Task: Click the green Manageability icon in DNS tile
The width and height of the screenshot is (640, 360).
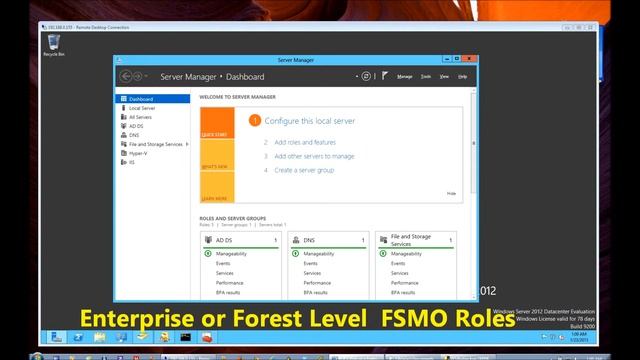Action: tap(296, 253)
